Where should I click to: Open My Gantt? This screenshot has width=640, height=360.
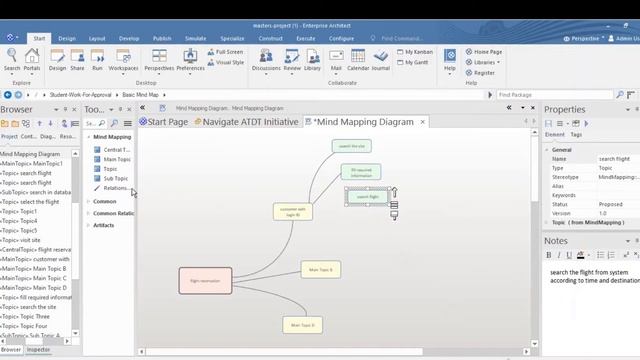[x=413, y=62]
